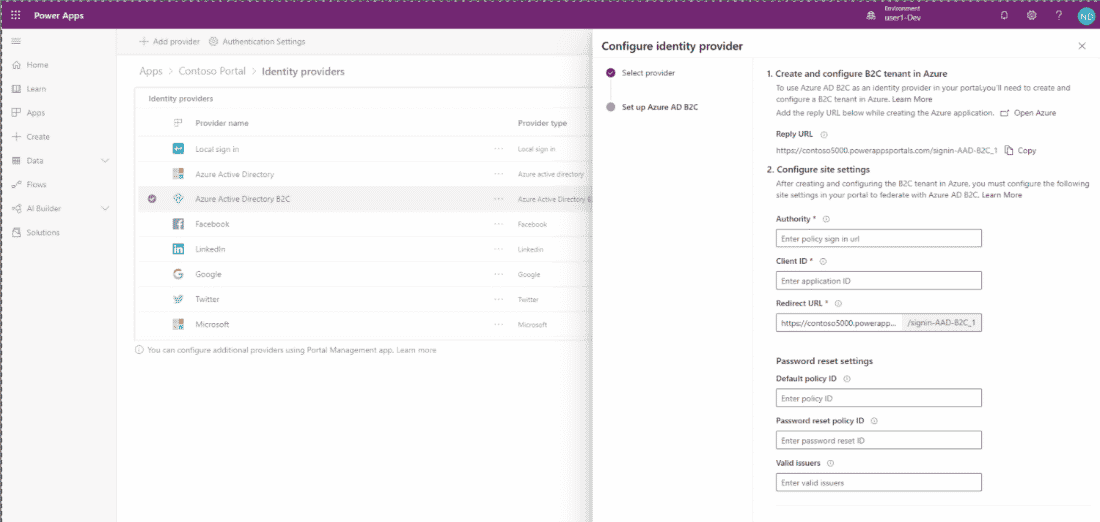The height and width of the screenshot is (522, 1100).
Task: Focus the Default policy ID field
Action: 878,398
